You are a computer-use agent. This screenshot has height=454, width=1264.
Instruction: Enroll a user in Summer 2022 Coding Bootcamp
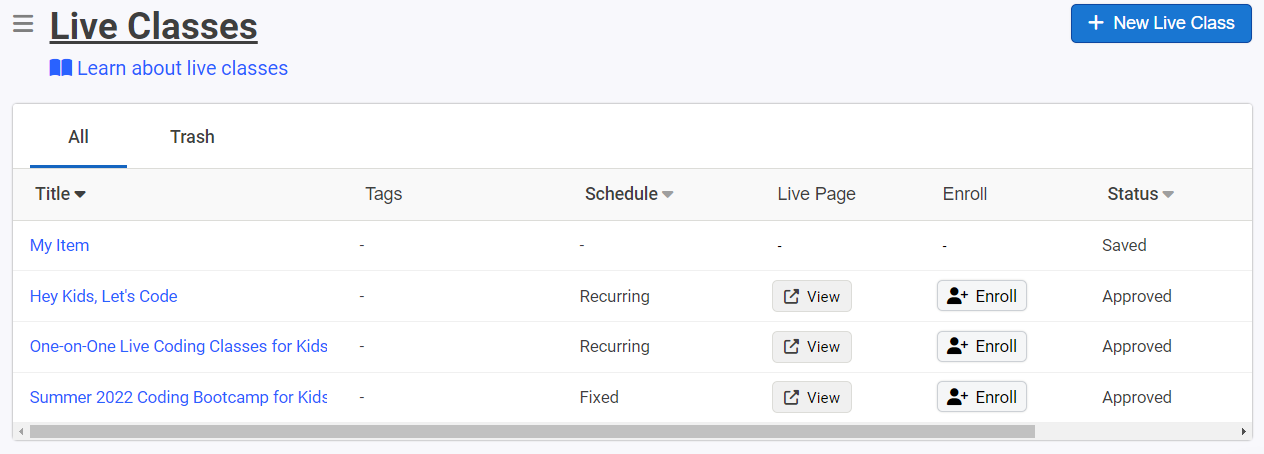point(982,397)
